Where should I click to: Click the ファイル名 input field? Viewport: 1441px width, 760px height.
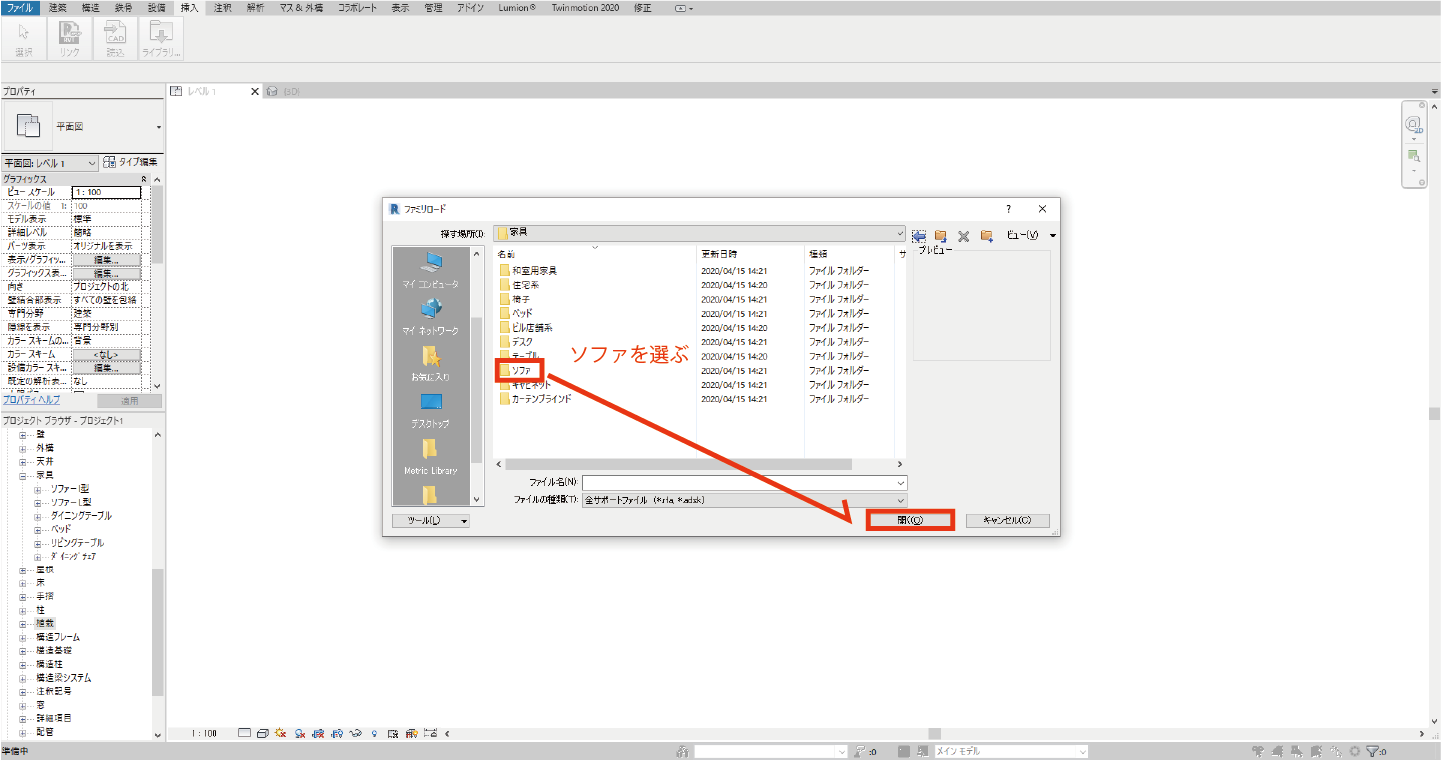743,483
